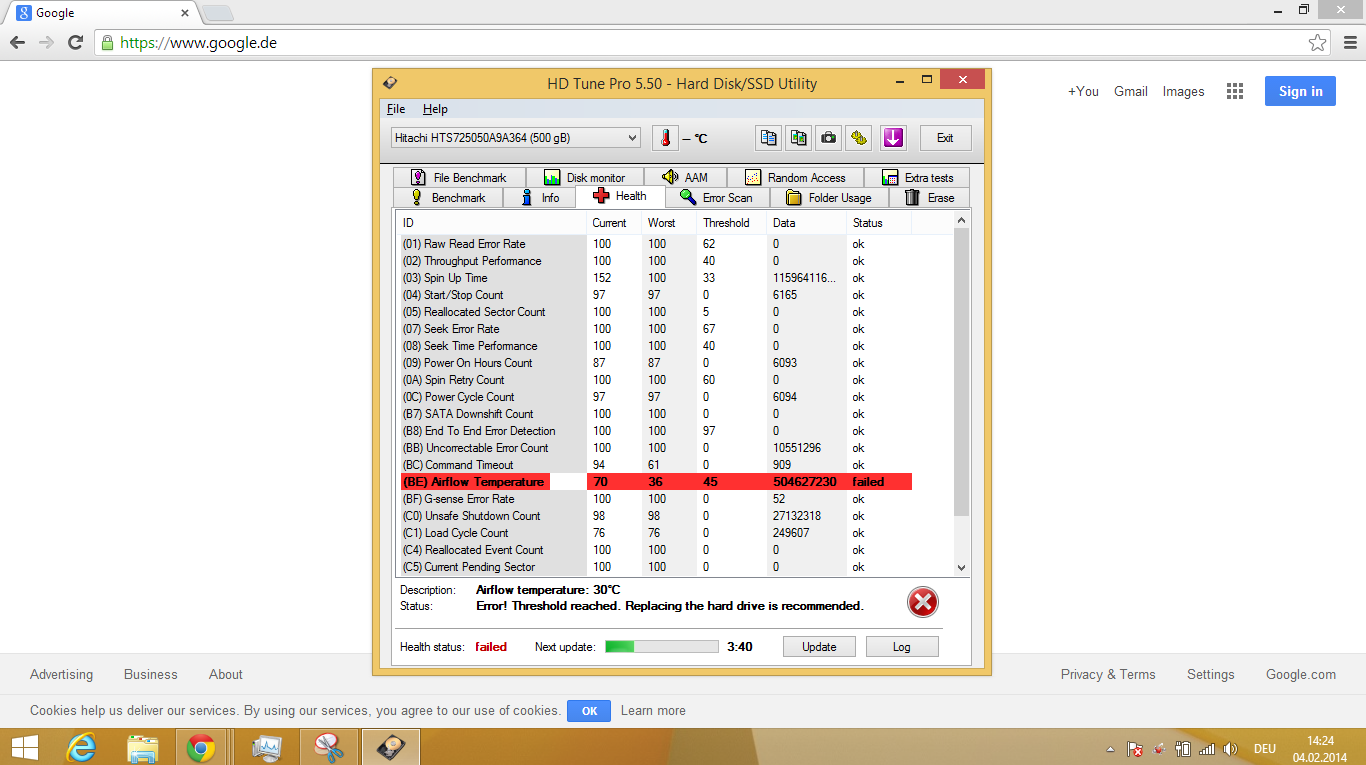The image size is (1366, 765).
Task: Open new tab in Chrome
Action: [218, 13]
